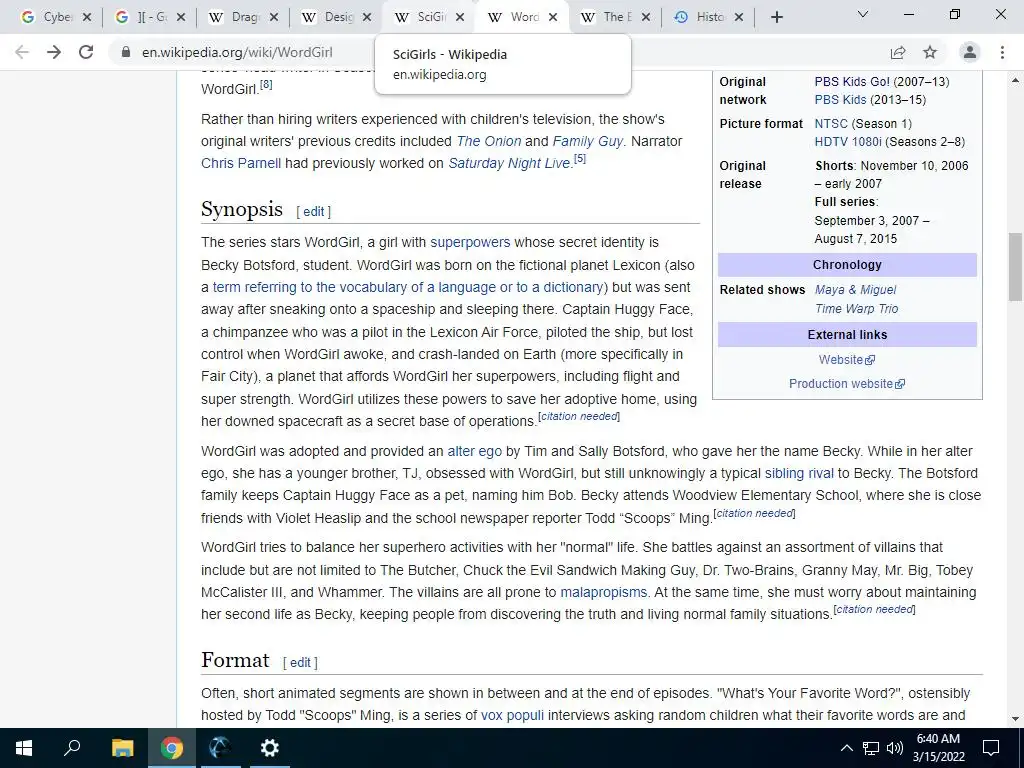1024x768 pixels.
Task: Open the sibling rival link
Action: click(799, 473)
